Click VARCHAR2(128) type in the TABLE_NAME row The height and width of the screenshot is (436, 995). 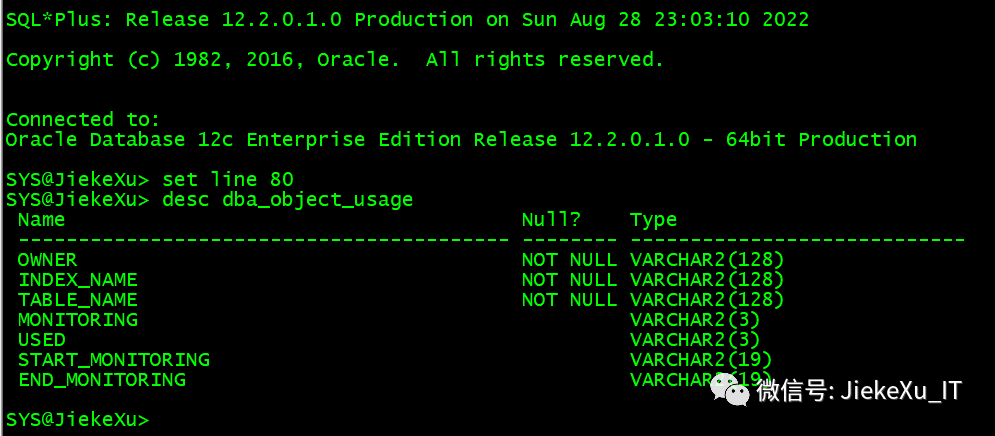[x=707, y=300]
